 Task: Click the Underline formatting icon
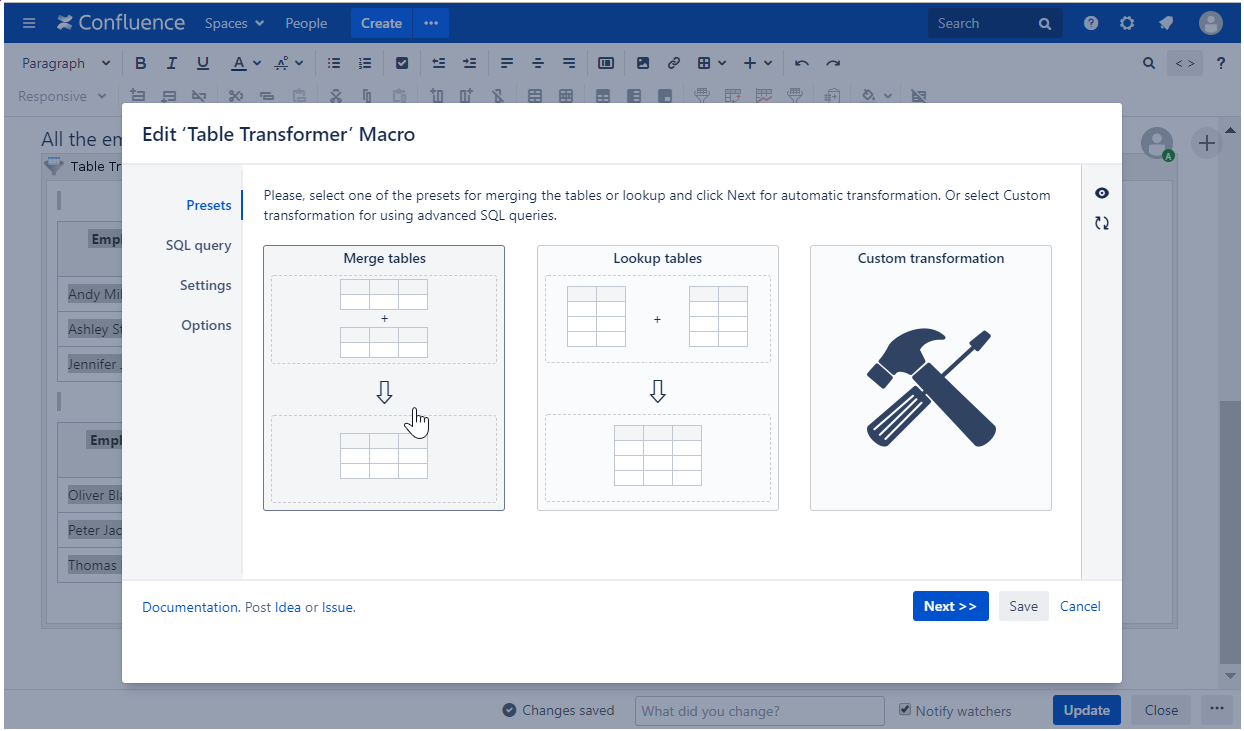pos(203,63)
